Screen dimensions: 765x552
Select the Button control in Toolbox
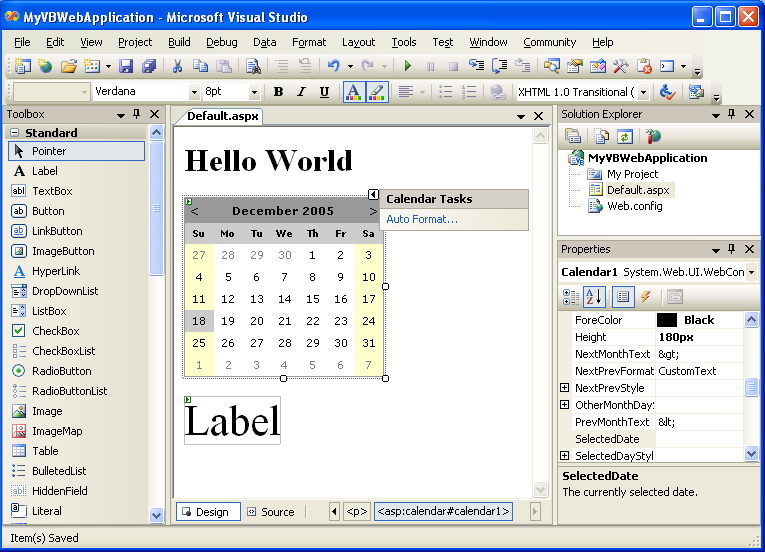[x=48, y=211]
